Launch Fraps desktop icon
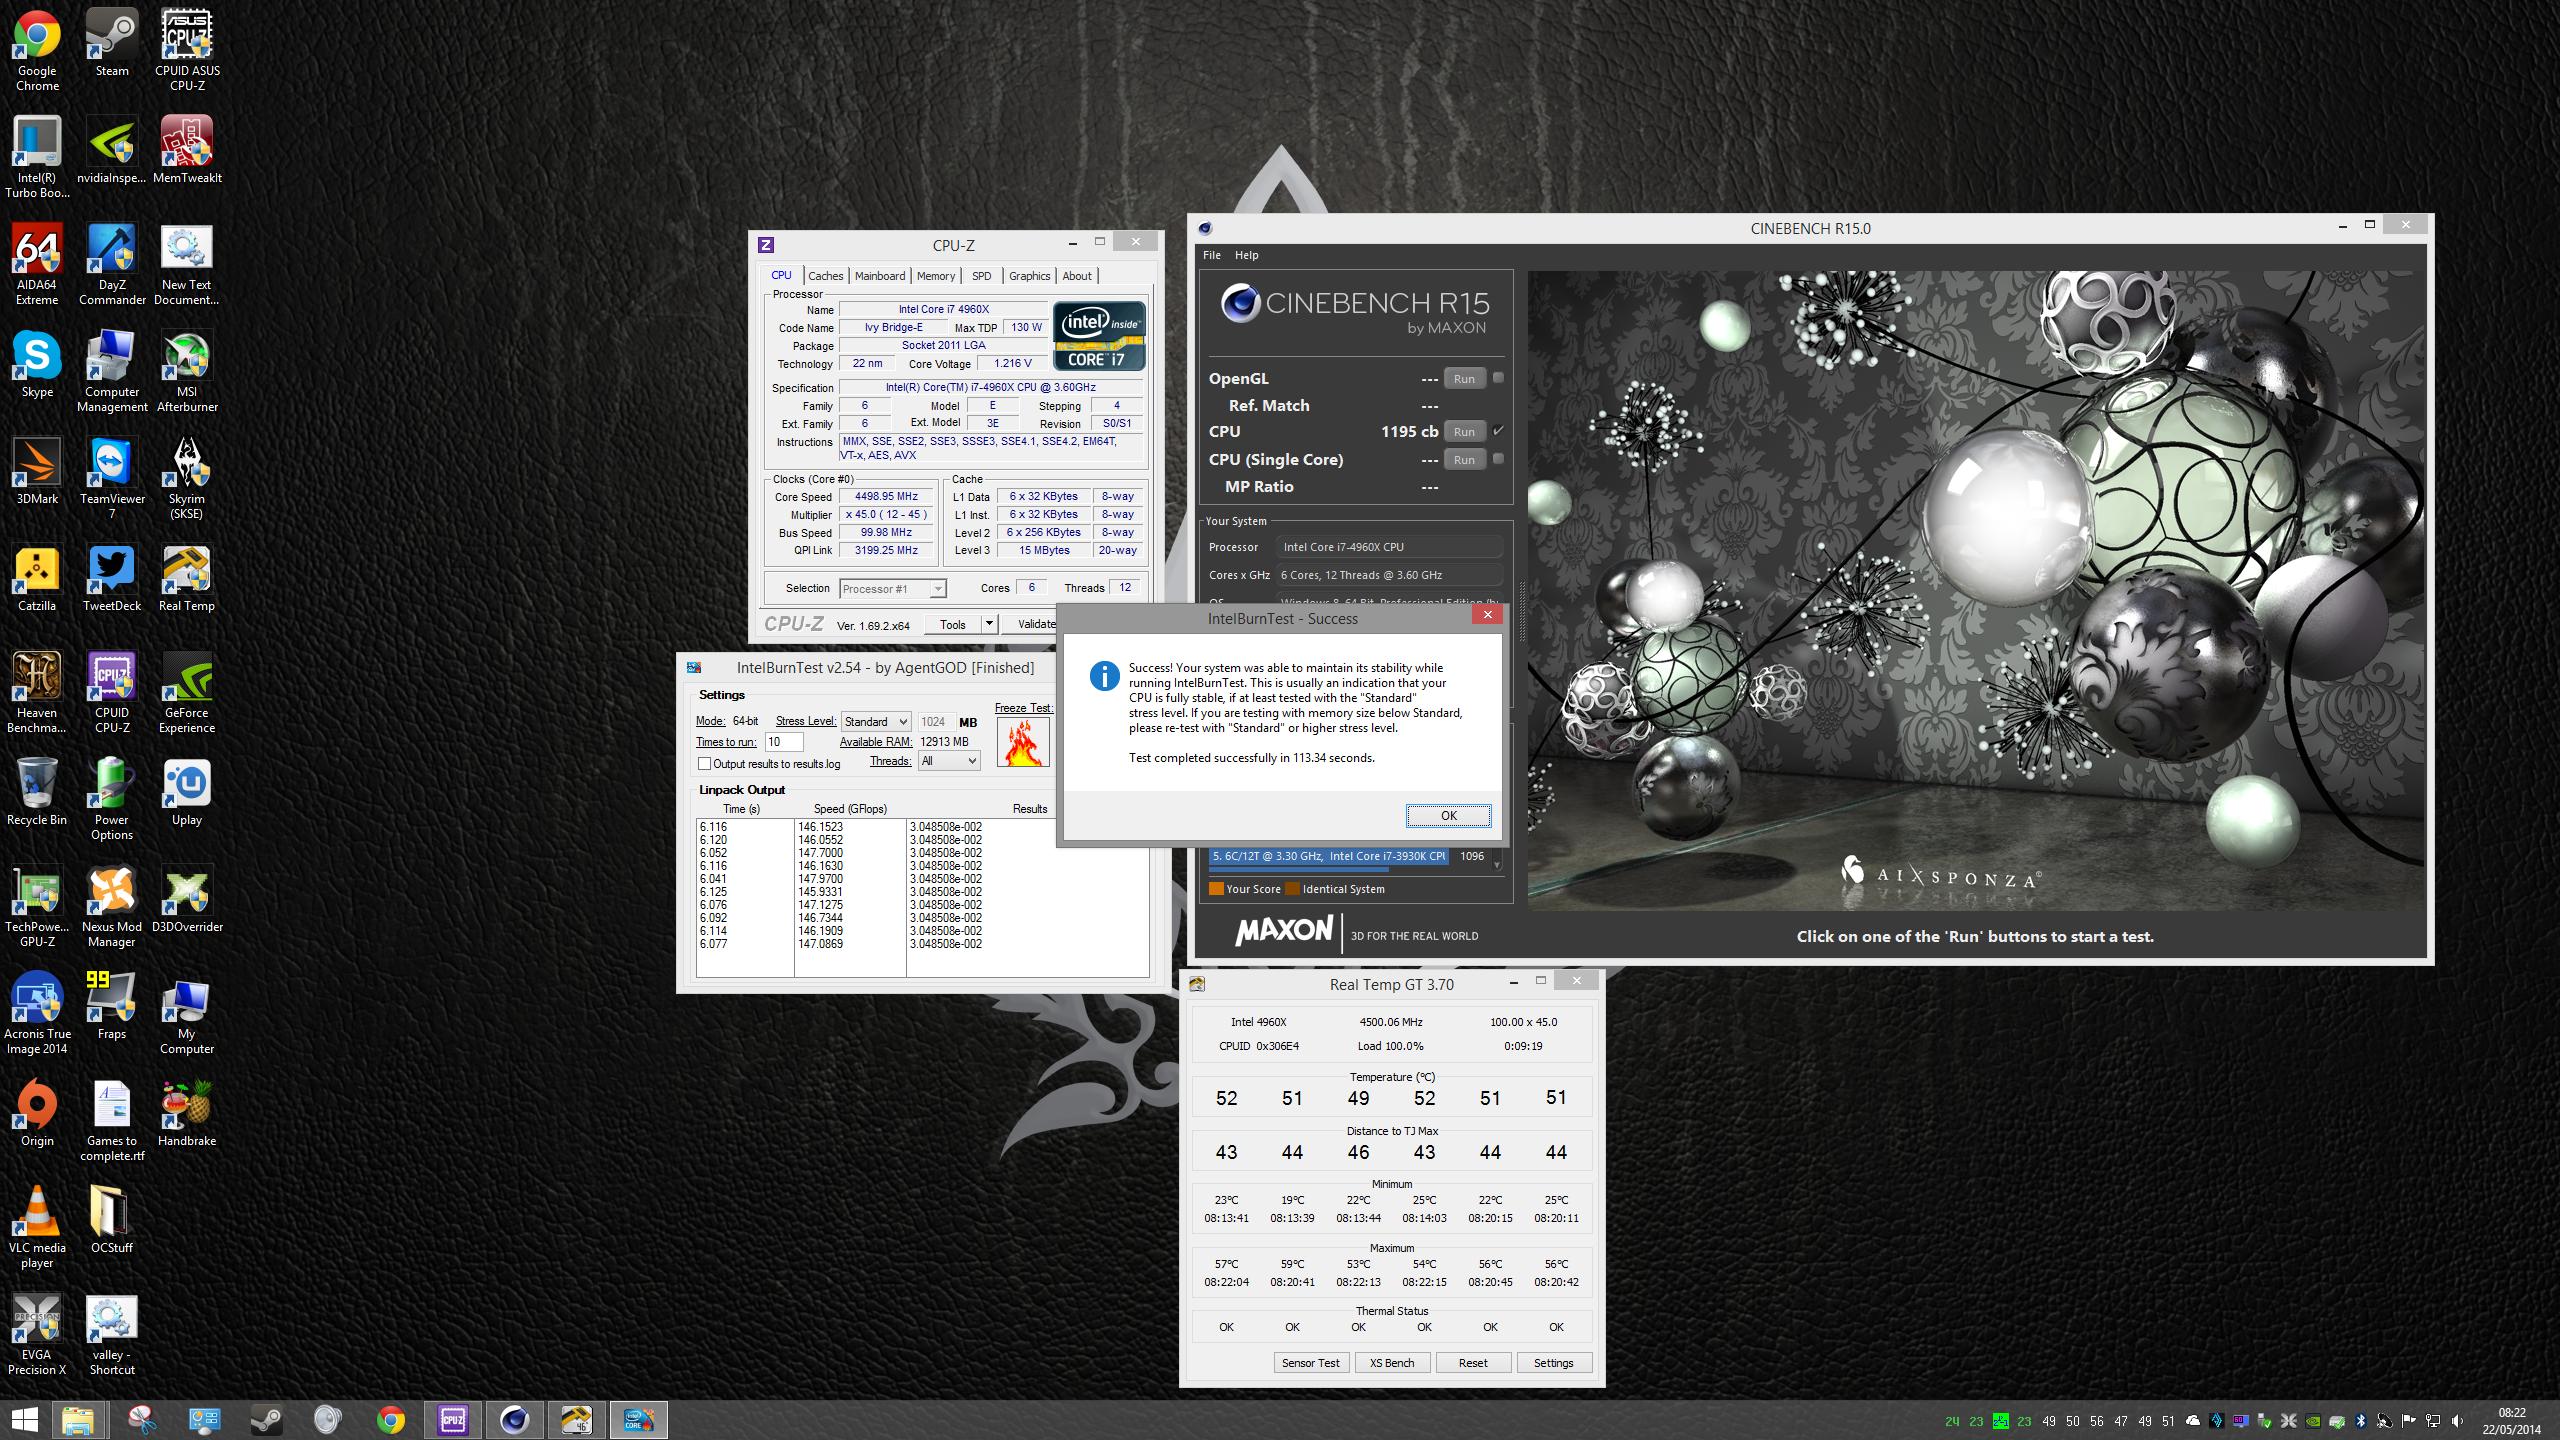 pyautogui.click(x=112, y=1007)
